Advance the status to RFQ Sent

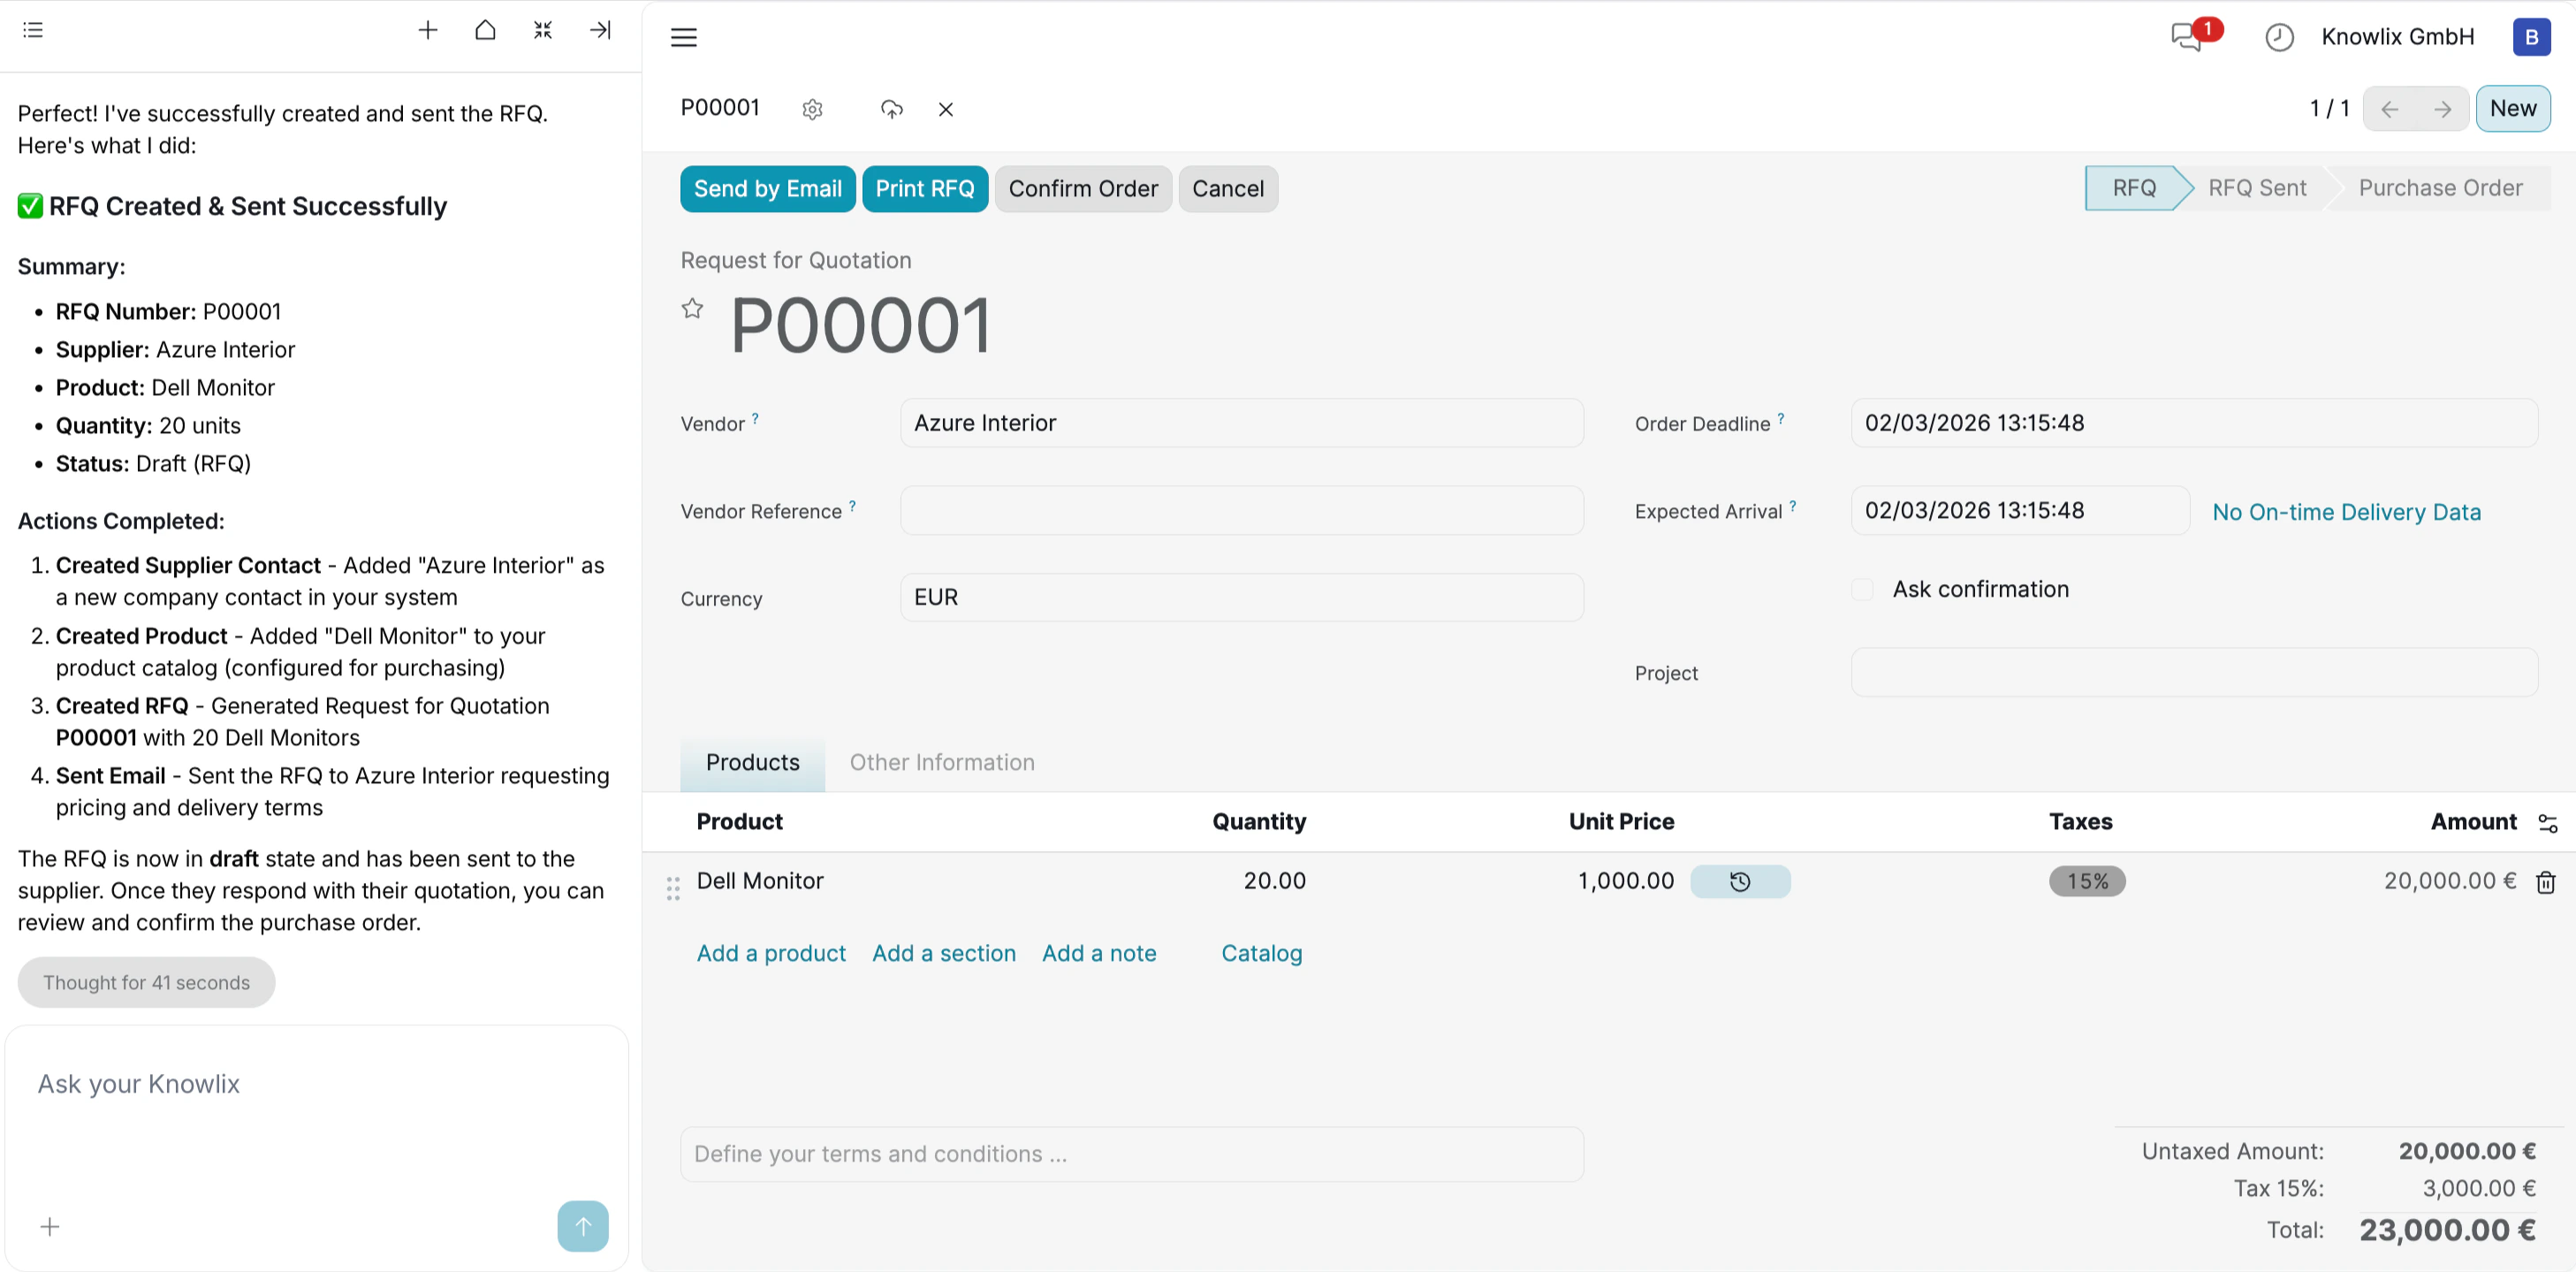pos(2257,188)
